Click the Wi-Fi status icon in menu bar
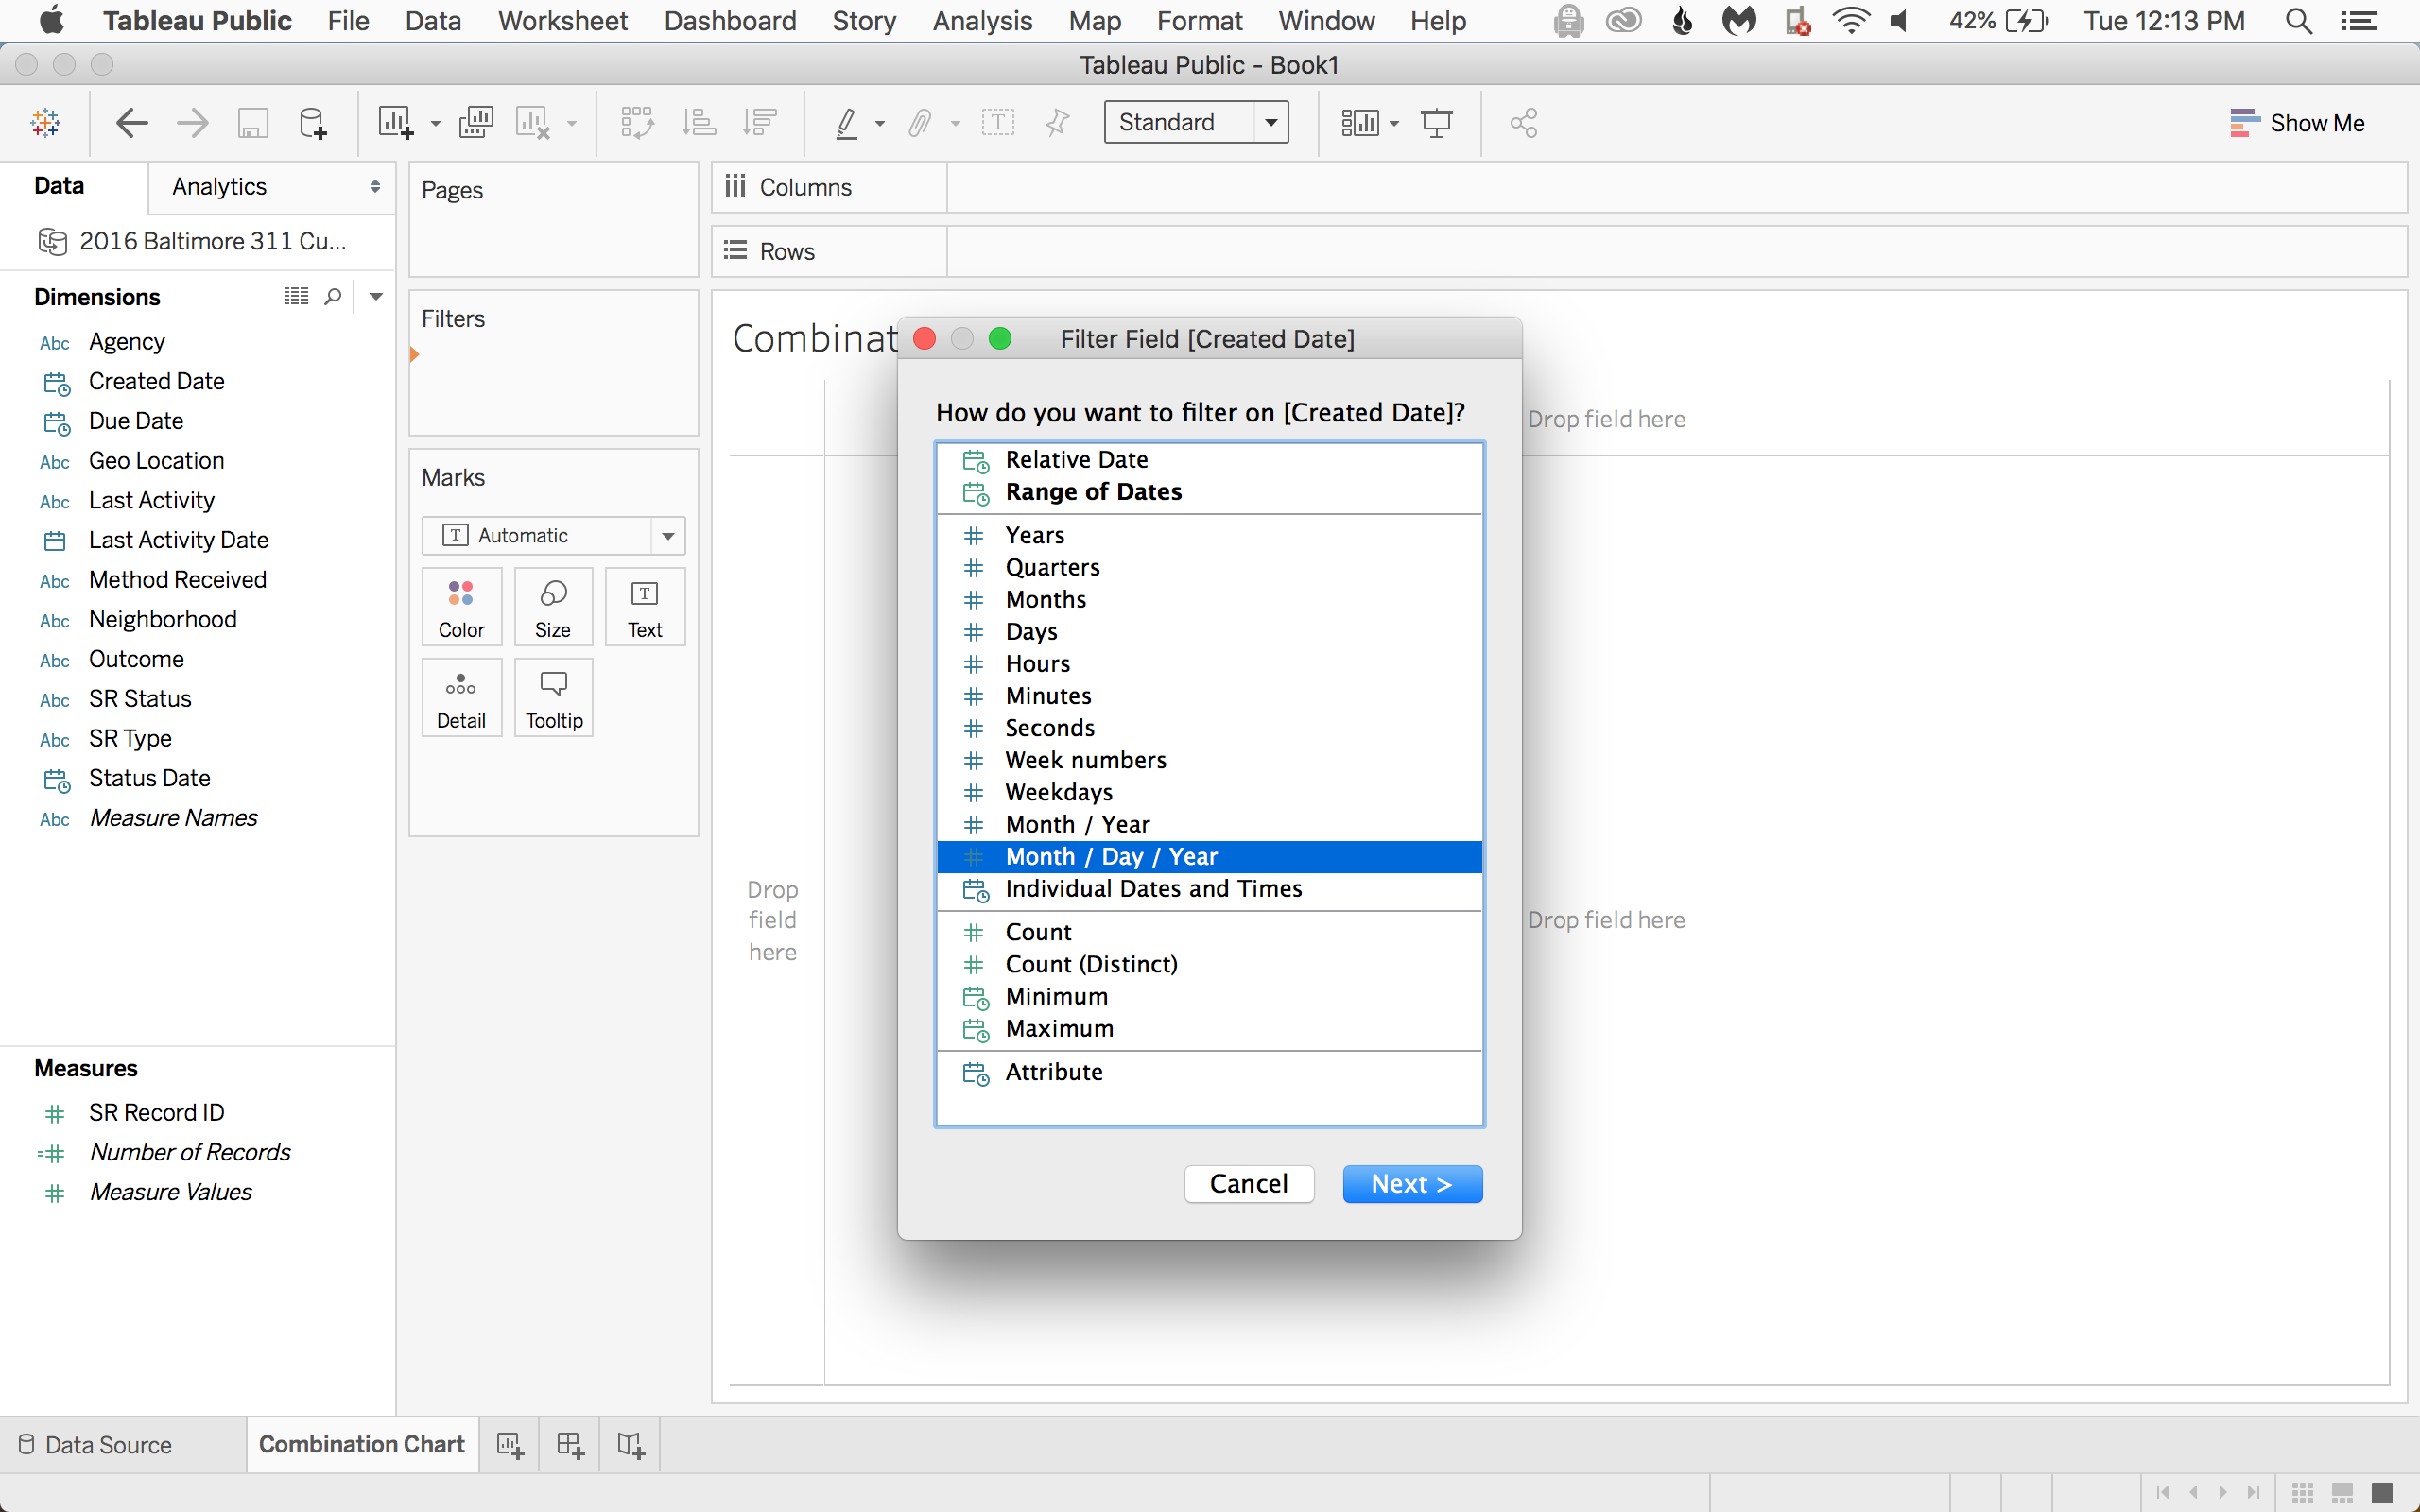 click(x=1851, y=21)
